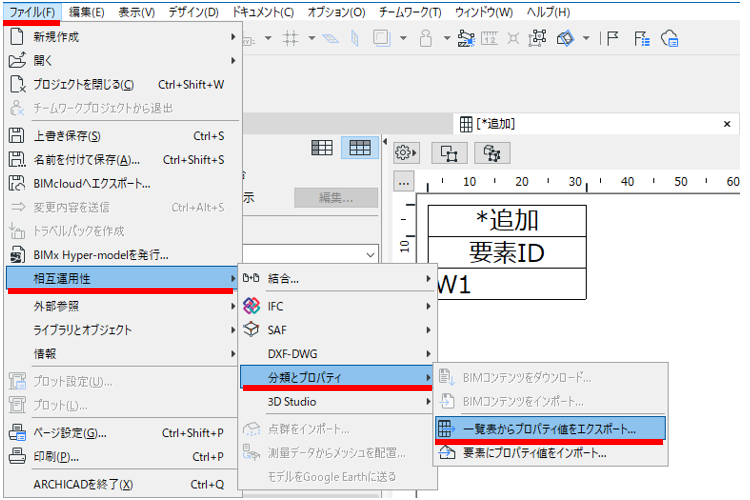This screenshot has height=500, width=750.
Task: Click the grid snap toolbar icon
Action: point(290,38)
